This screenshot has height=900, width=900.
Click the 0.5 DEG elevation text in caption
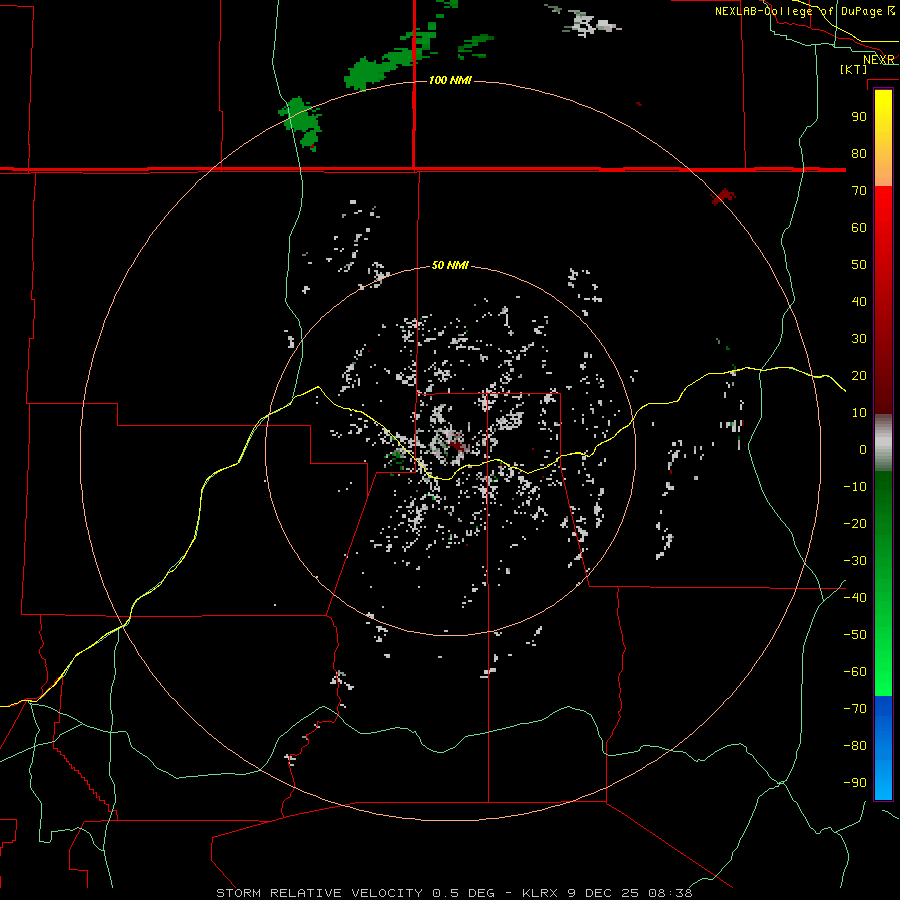(464, 893)
